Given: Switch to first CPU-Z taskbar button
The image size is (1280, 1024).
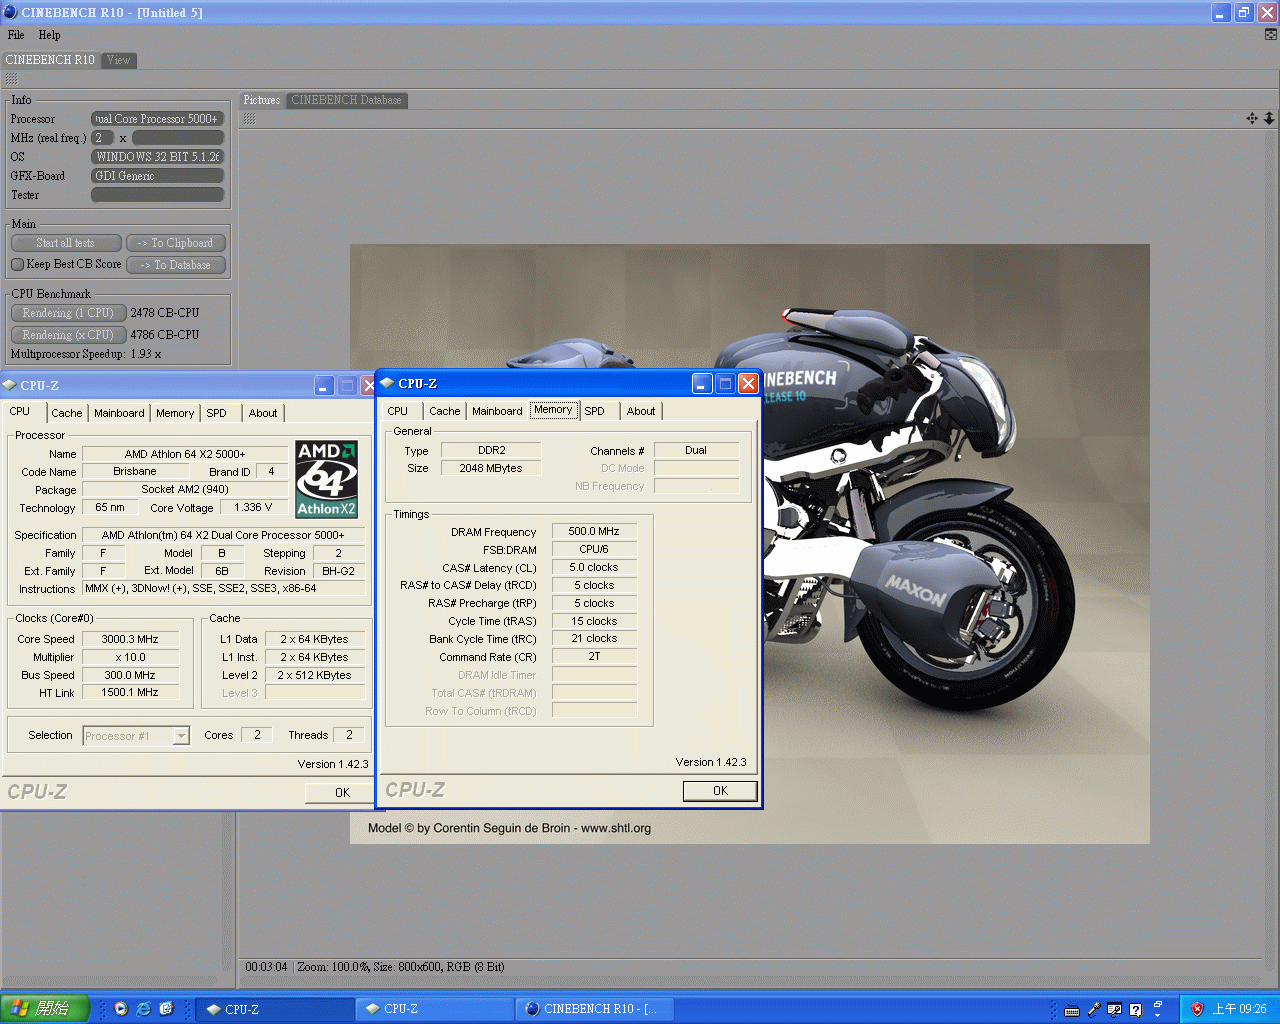Looking at the screenshot, I should [276, 1009].
